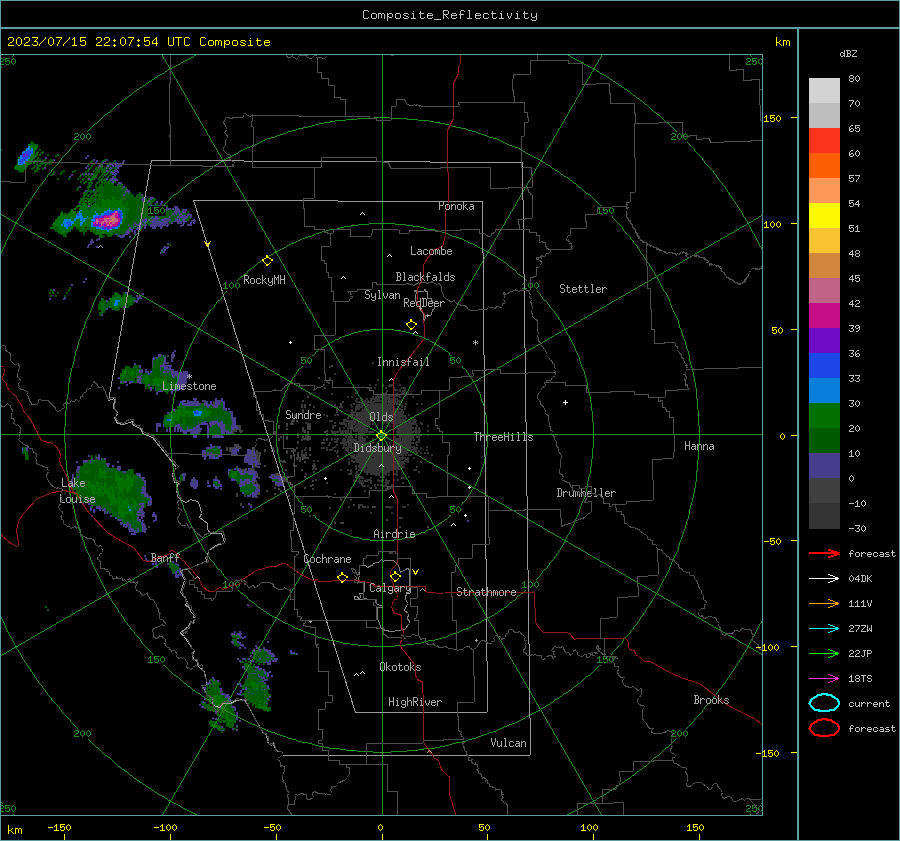Click the yellow V marker beside the Calgary diamond
This screenshot has width=900, height=841.
pyautogui.click(x=416, y=572)
